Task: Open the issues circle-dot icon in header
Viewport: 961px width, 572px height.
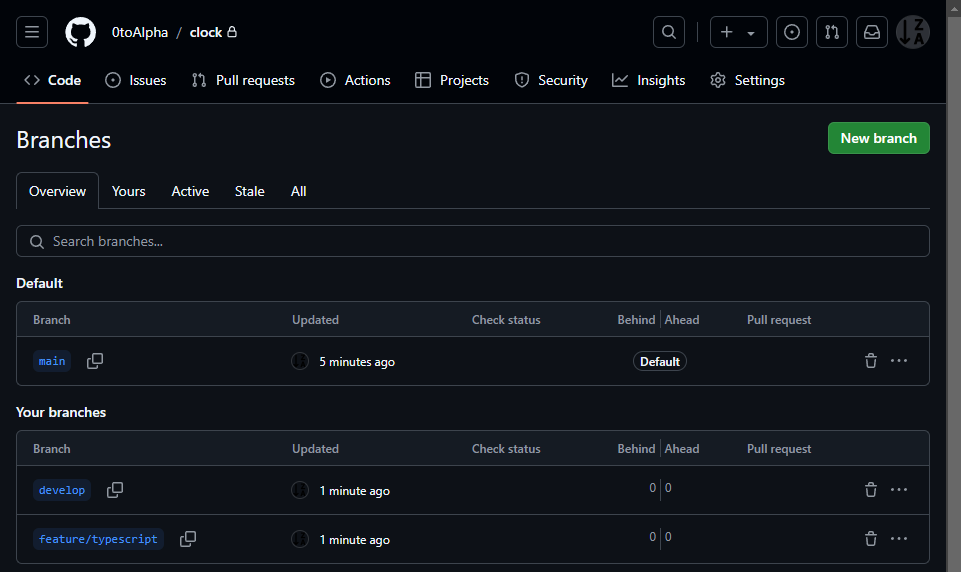Action: [x=792, y=32]
